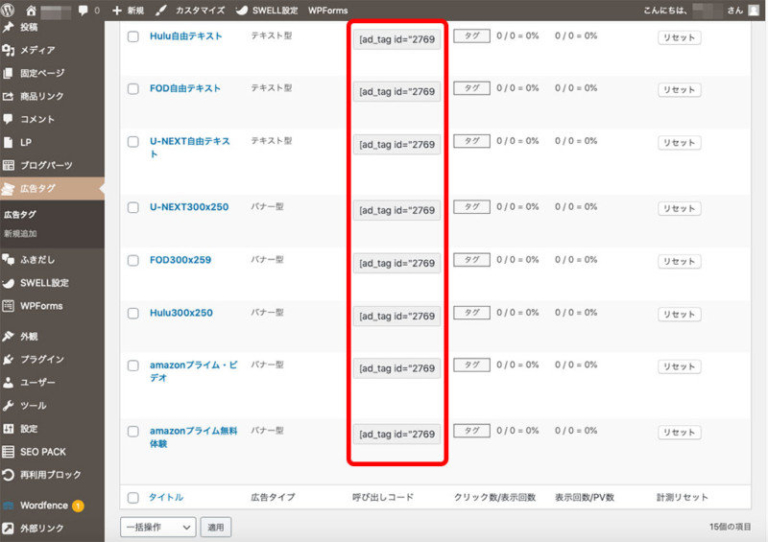Open ブログパーツ icon in sidebar

[x=8, y=165]
